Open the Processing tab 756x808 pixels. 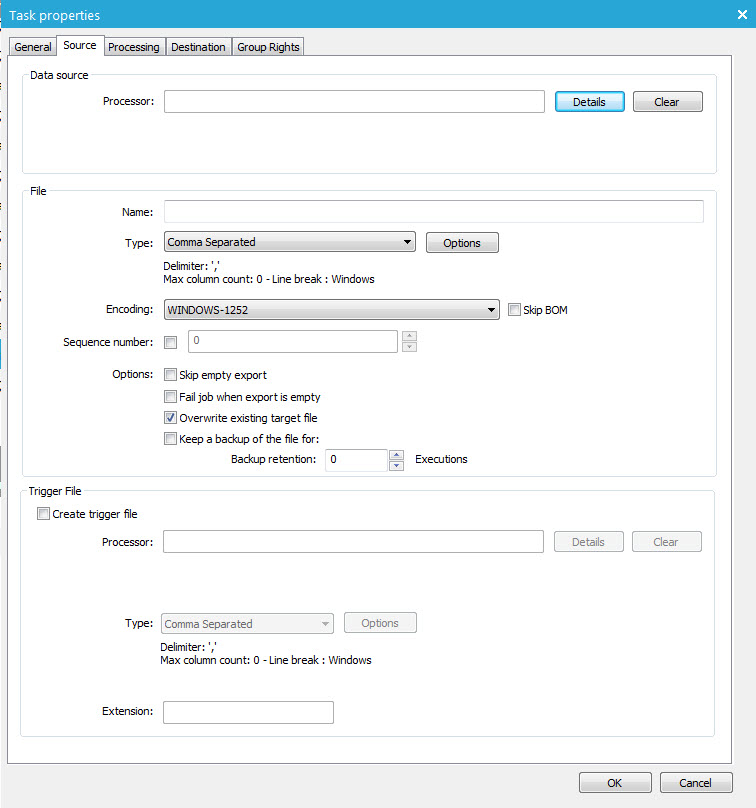pyautogui.click(x=134, y=47)
